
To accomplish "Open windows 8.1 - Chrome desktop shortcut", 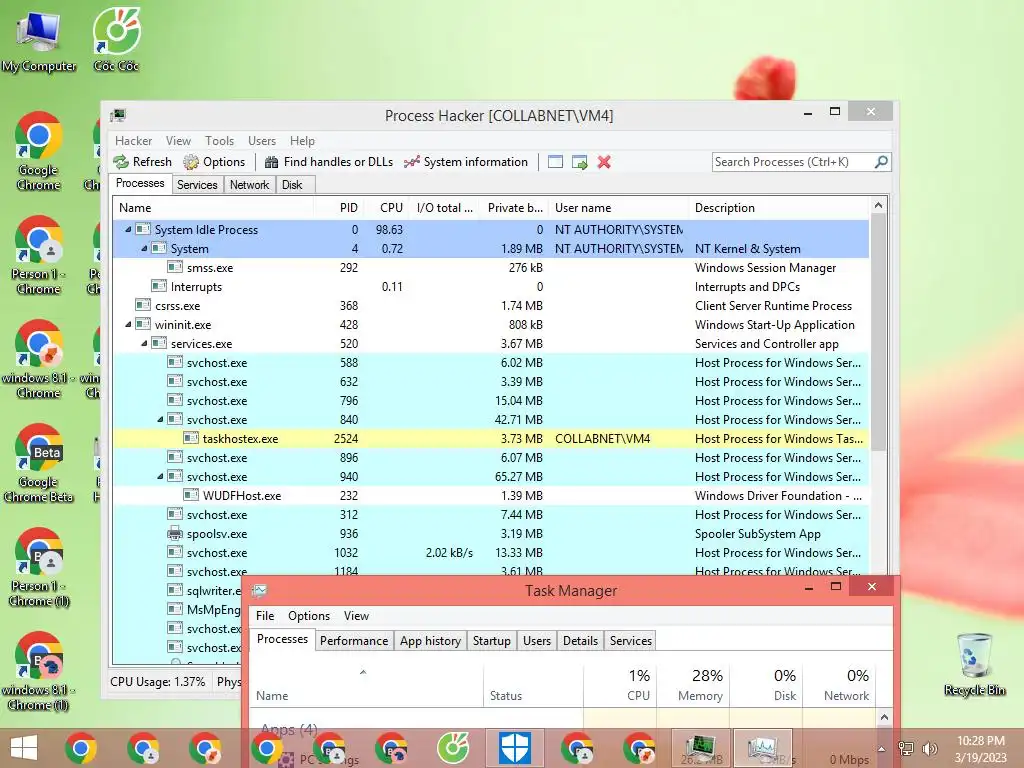I will point(39,359).
